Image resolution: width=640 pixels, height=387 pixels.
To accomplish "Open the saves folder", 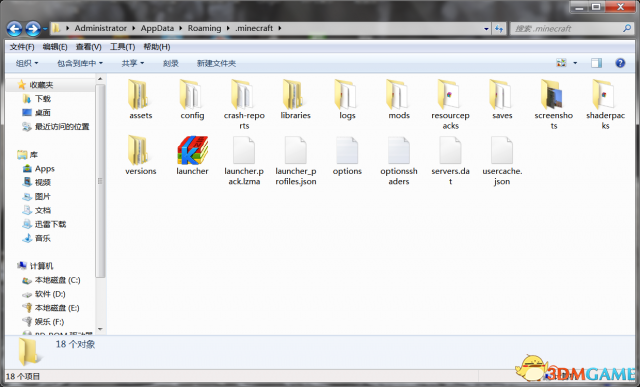I will [x=502, y=99].
